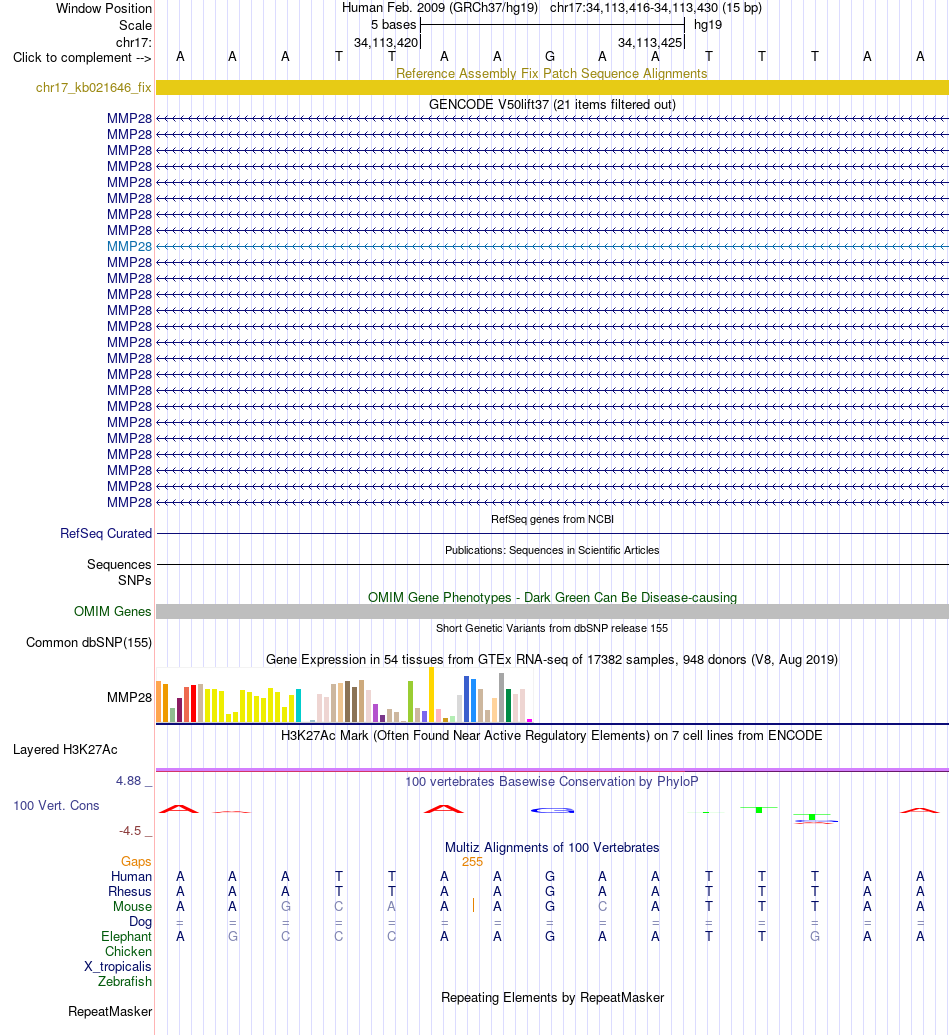Click the 'Human' species row label

tap(131, 877)
